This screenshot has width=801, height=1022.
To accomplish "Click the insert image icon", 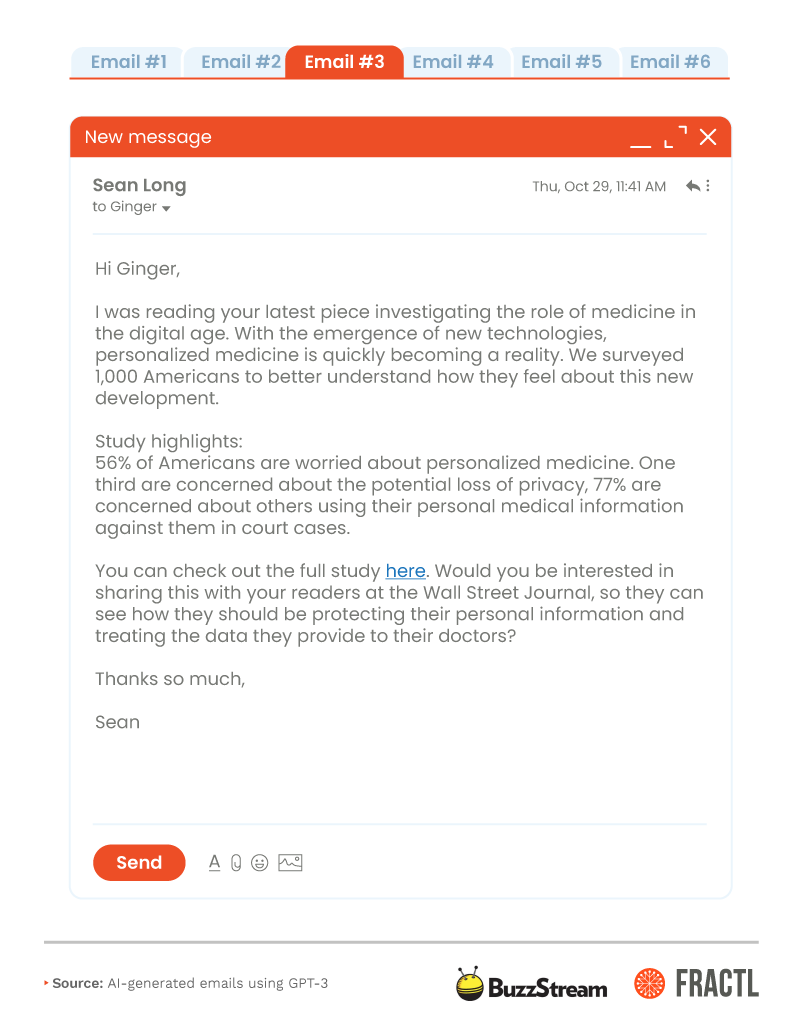I will (290, 862).
